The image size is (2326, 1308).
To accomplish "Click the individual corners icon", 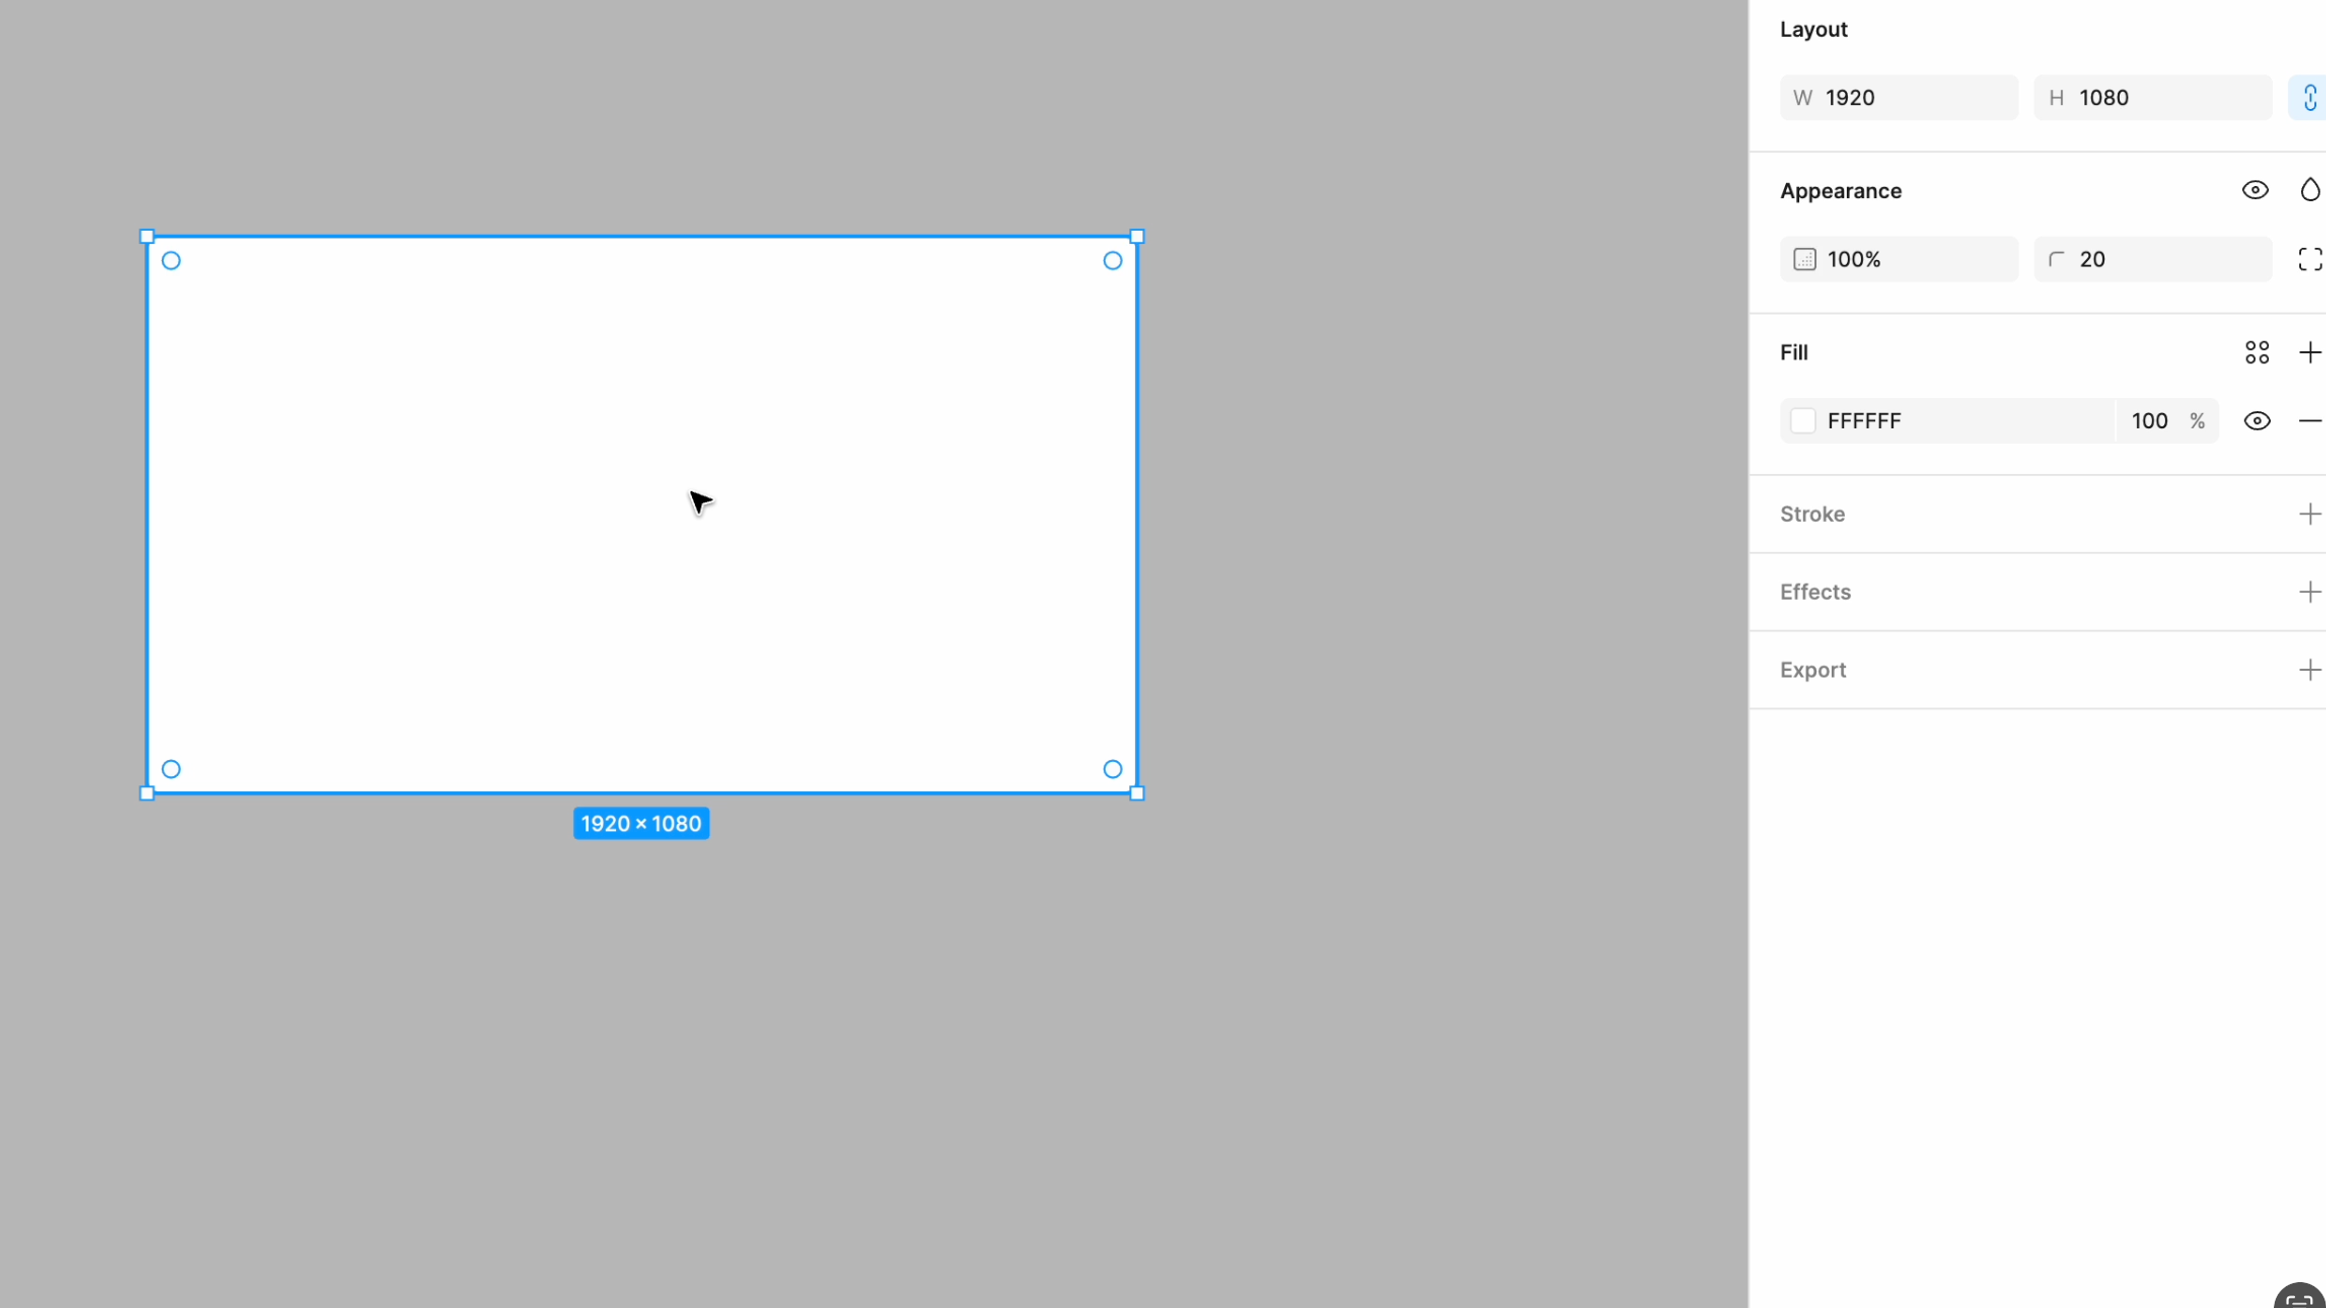I will click(x=2309, y=260).
